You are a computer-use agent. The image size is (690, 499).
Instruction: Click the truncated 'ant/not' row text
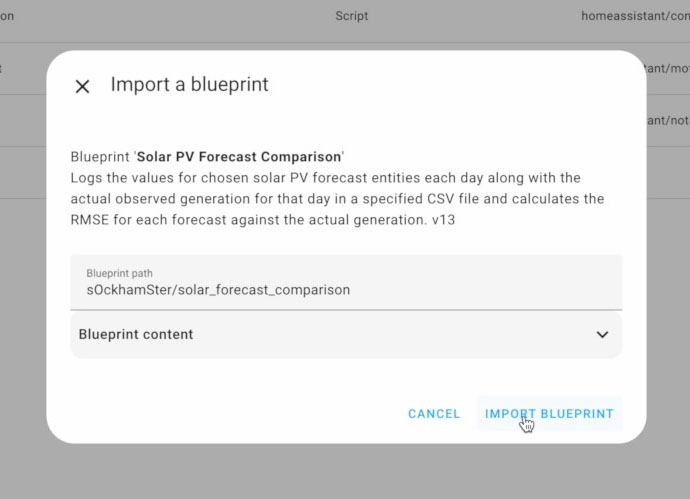click(668, 120)
